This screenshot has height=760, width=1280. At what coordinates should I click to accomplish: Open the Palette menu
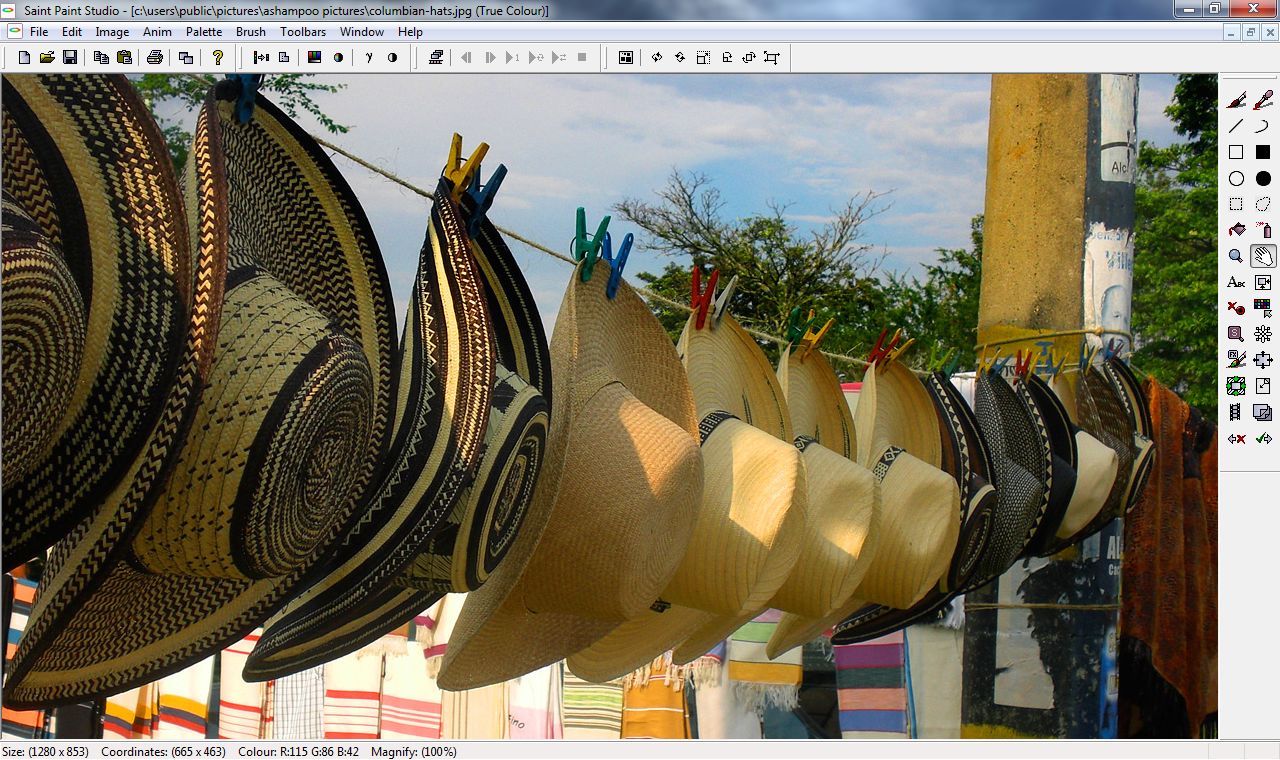[x=204, y=31]
